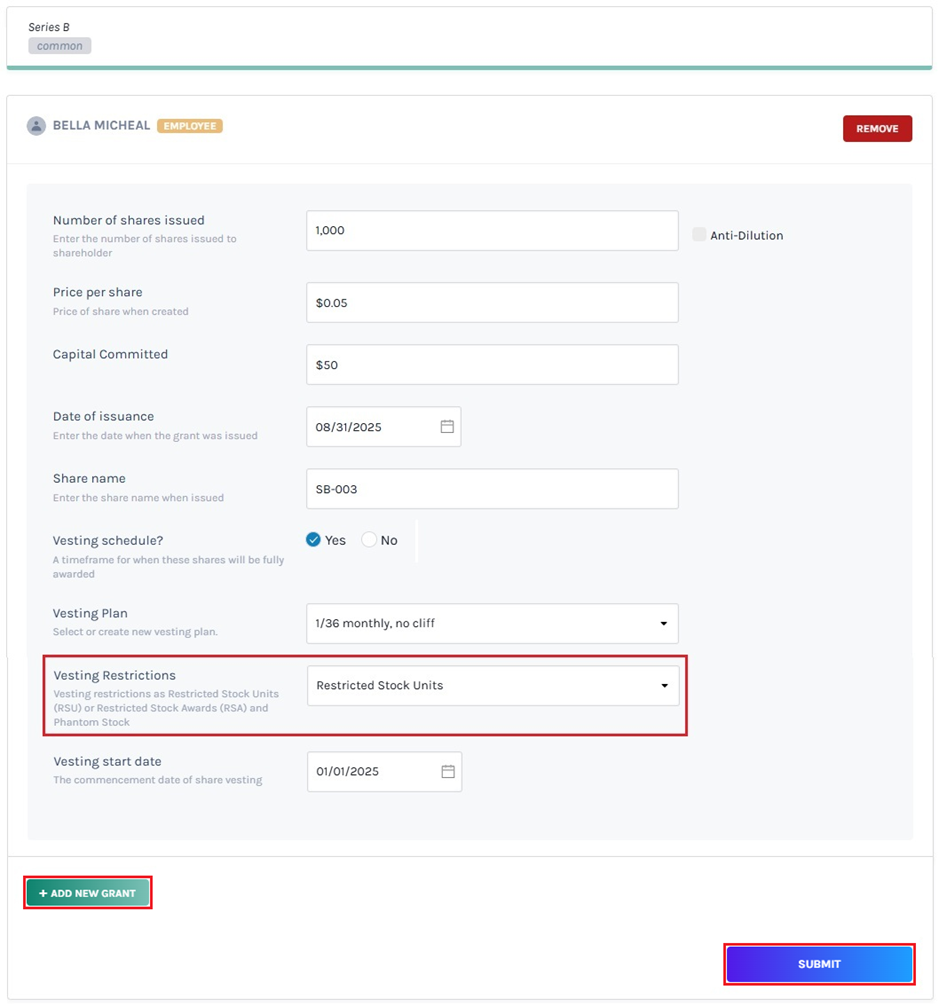939x1006 pixels.
Task: Click the dropdown arrow on Vesting Plan
Action: (663, 623)
